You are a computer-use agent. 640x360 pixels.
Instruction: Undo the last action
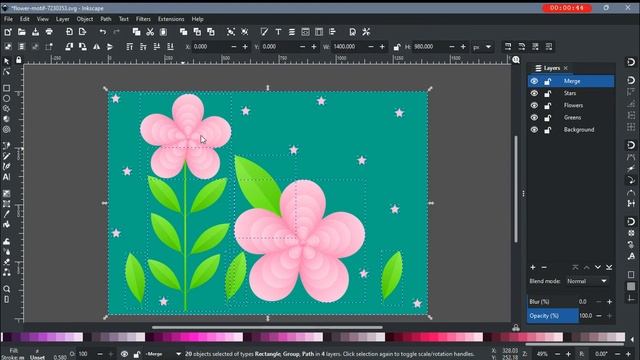click(x=102, y=32)
